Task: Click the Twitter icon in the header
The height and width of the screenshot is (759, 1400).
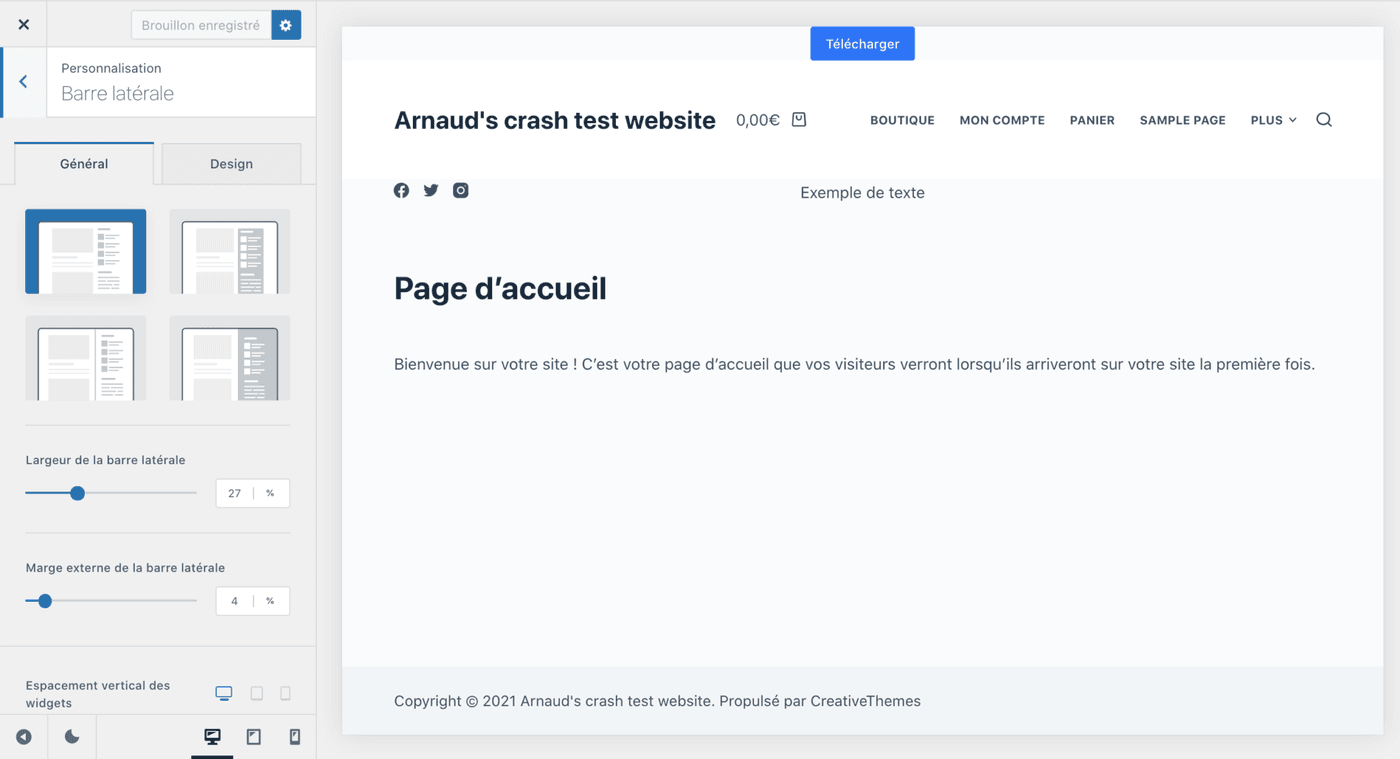Action: point(431,190)
